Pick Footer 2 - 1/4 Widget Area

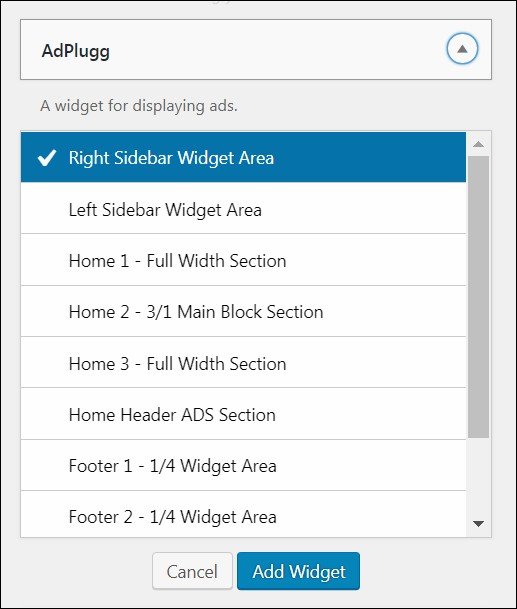244,514
